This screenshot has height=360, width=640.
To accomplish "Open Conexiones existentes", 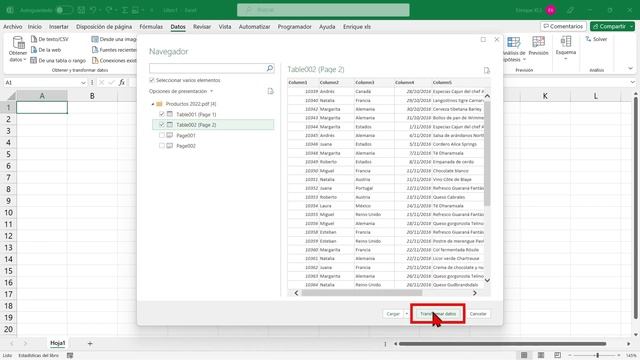I will [114, 60].
